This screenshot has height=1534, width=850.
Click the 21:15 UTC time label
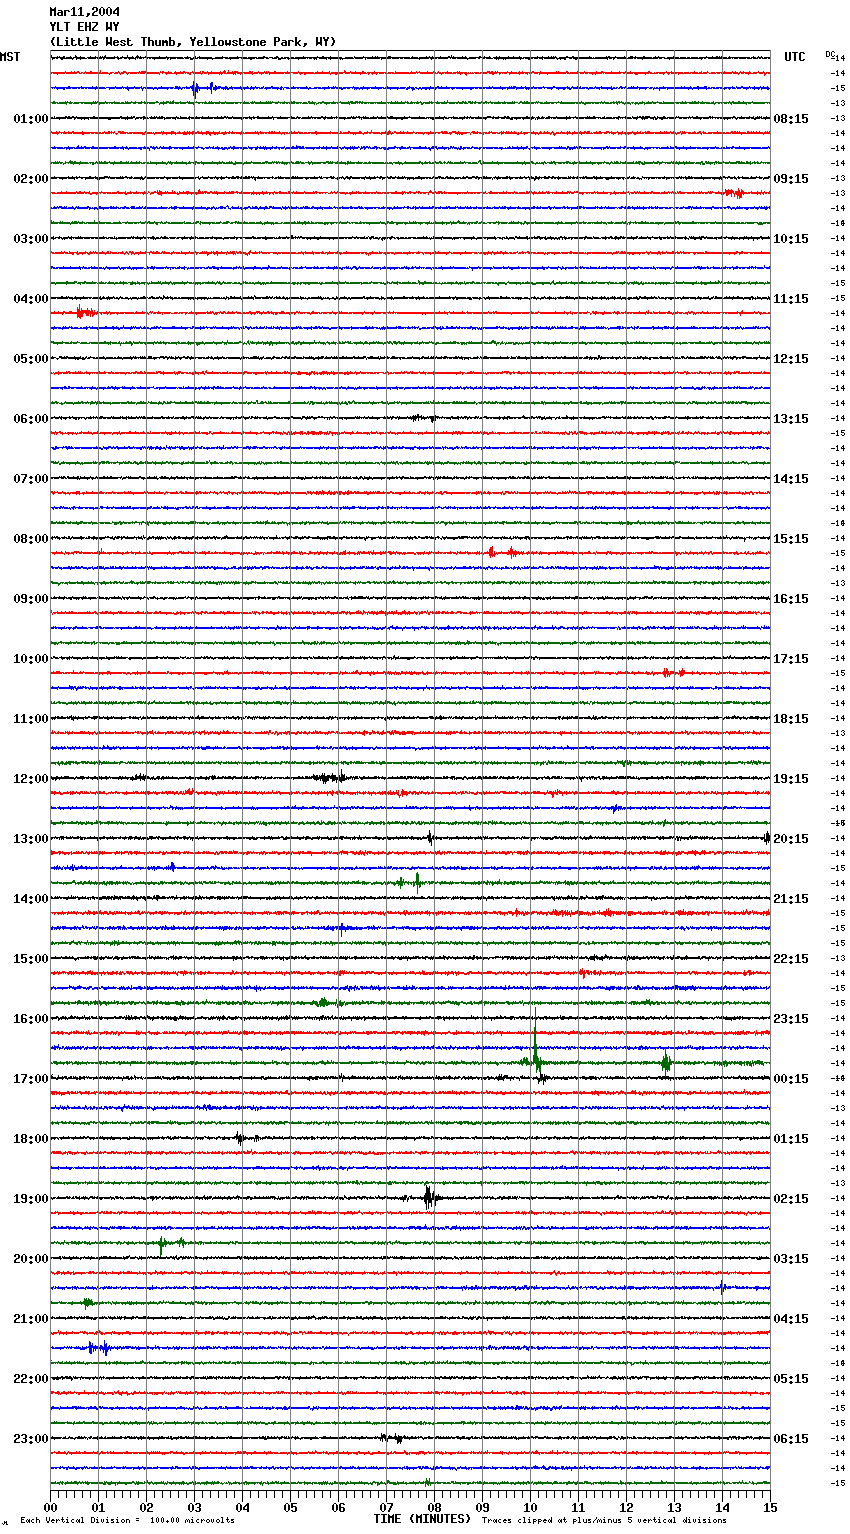(791, 899)
